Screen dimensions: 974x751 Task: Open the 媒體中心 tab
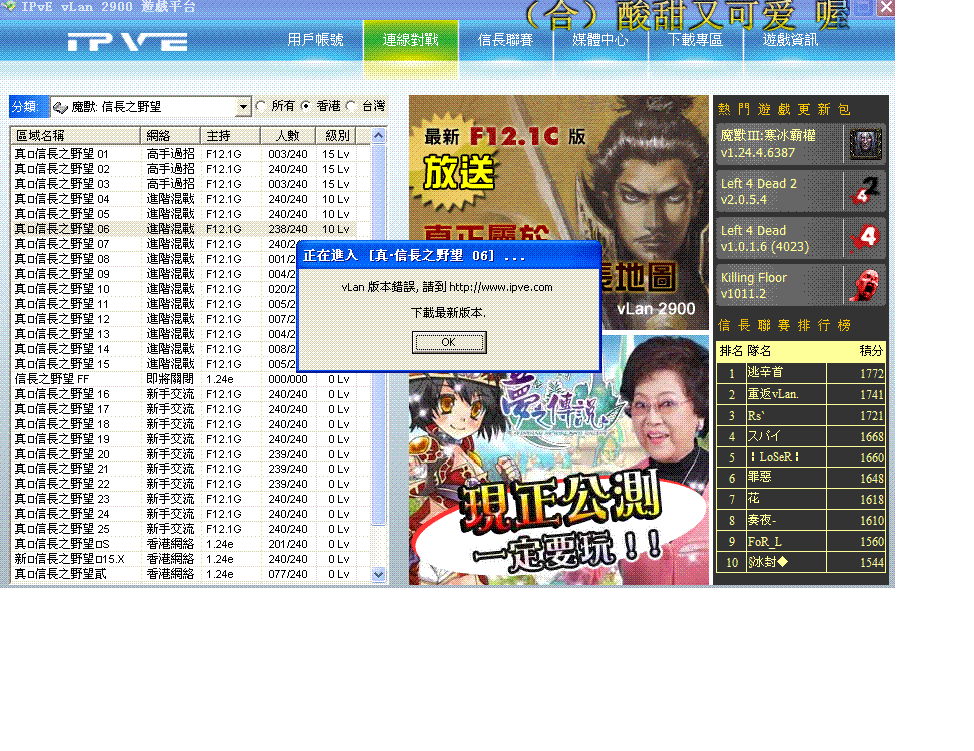(x=600, y=40)
